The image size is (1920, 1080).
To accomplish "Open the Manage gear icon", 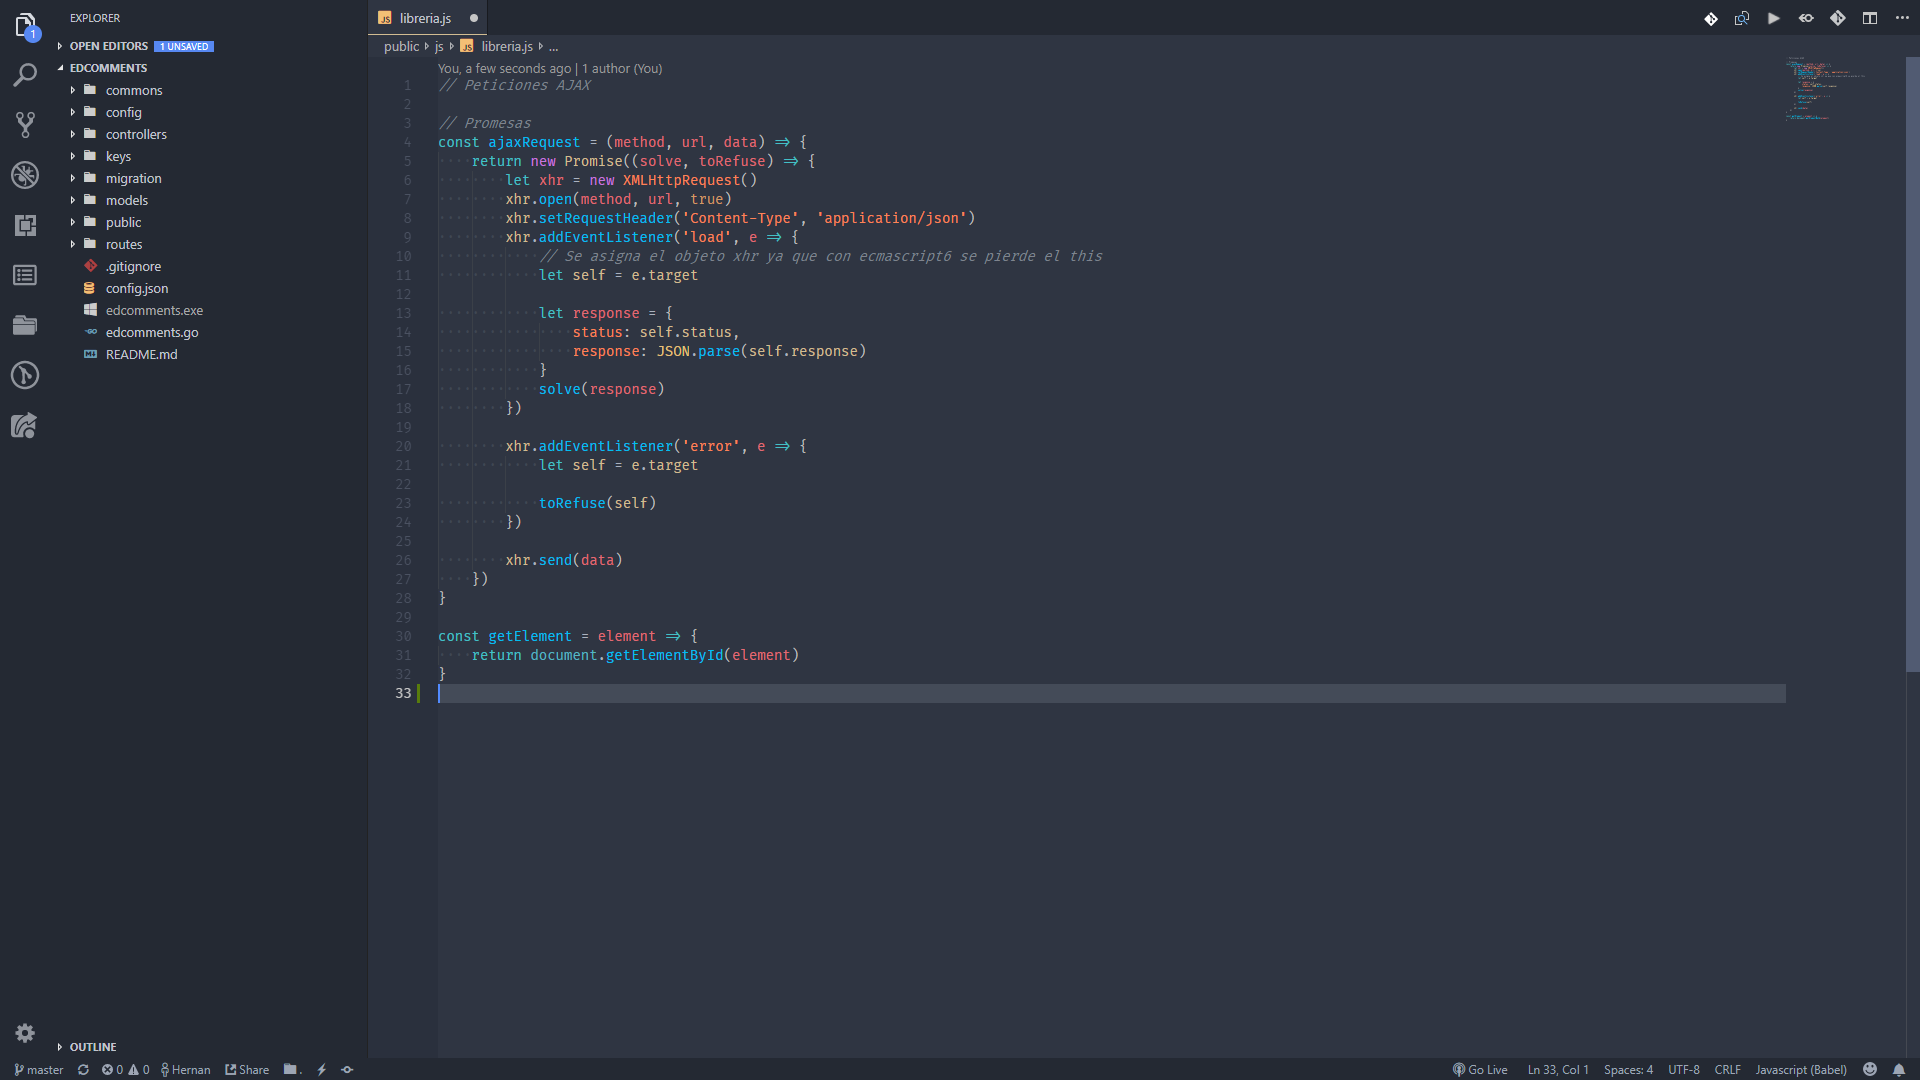I will pos(25,1033).
